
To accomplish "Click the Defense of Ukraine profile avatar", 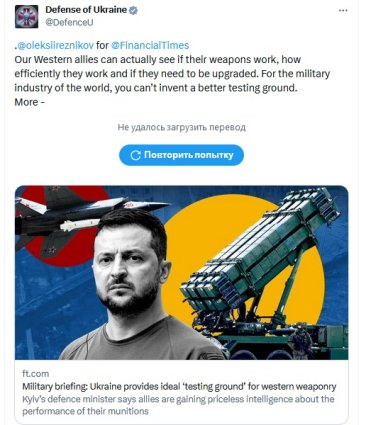I will coord(26,16).
